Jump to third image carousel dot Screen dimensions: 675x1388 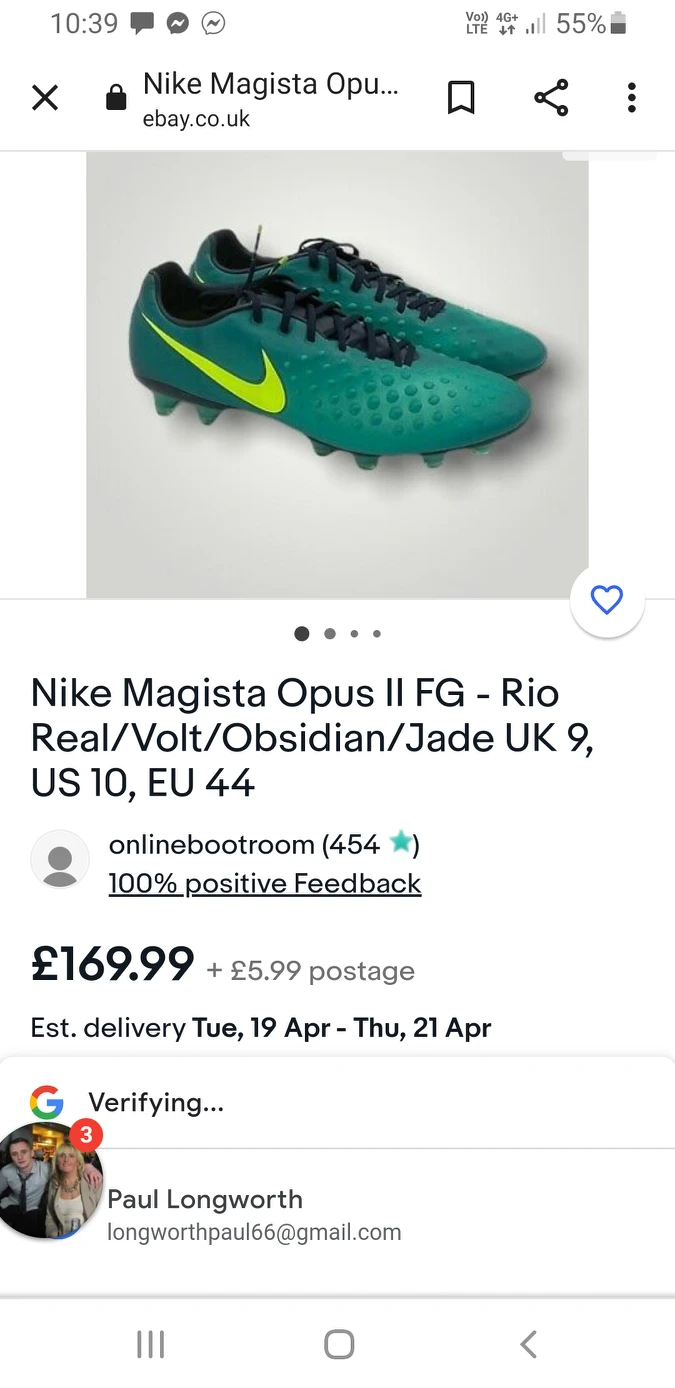point(354,633)
